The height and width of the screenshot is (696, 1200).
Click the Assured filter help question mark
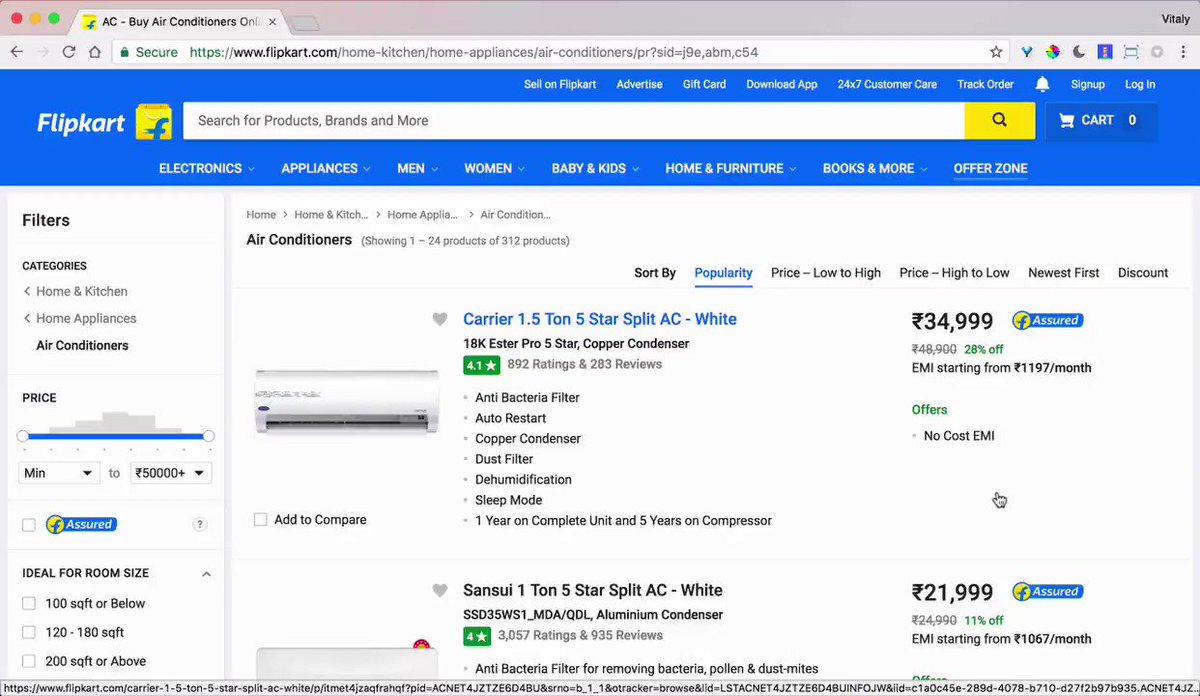pyautogui.click(x=200, y=524)
